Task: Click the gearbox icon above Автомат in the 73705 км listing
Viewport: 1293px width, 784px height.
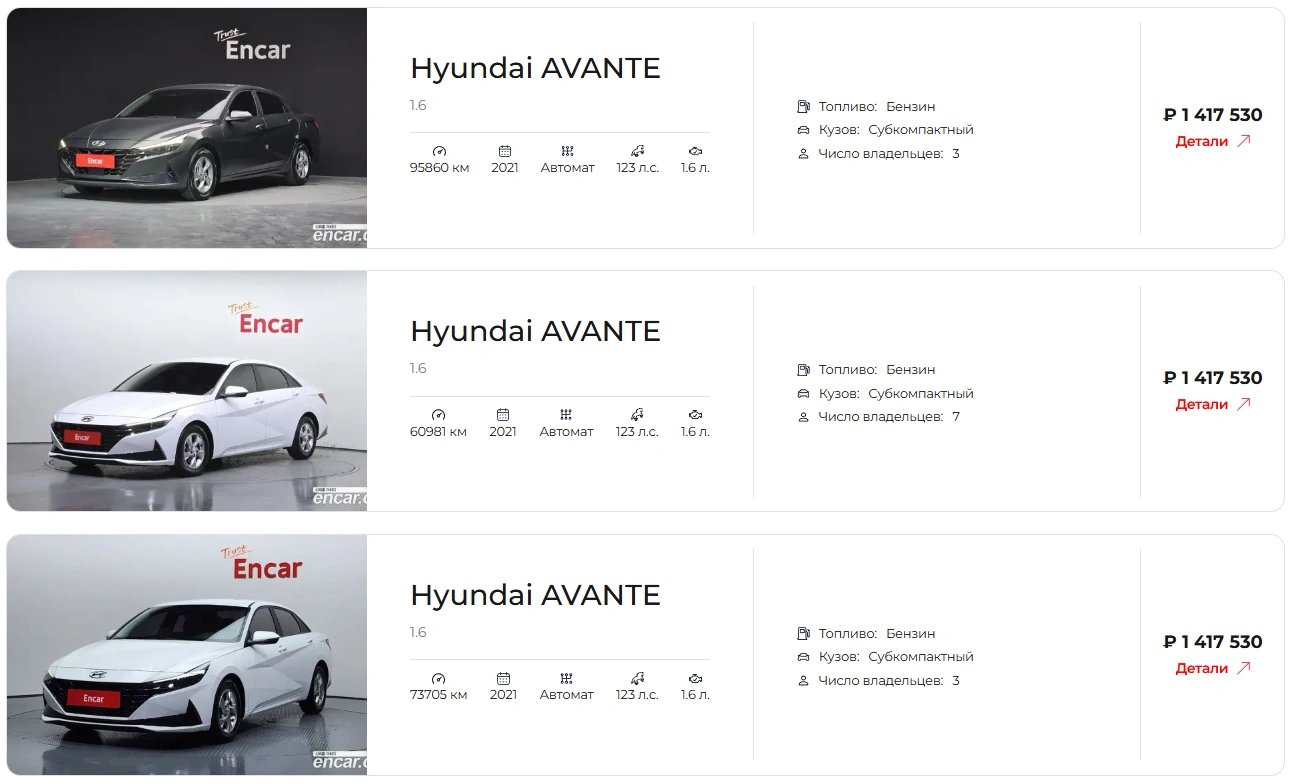Action: coord(566,678)
